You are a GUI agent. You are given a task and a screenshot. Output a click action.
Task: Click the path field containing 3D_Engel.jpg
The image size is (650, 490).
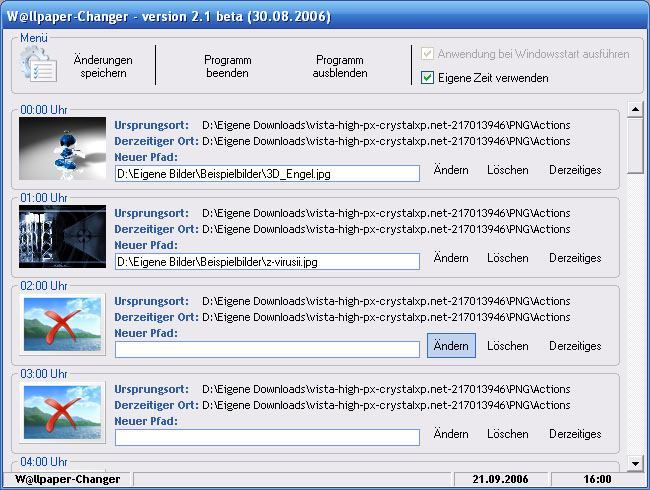click(x=267, y=174)
